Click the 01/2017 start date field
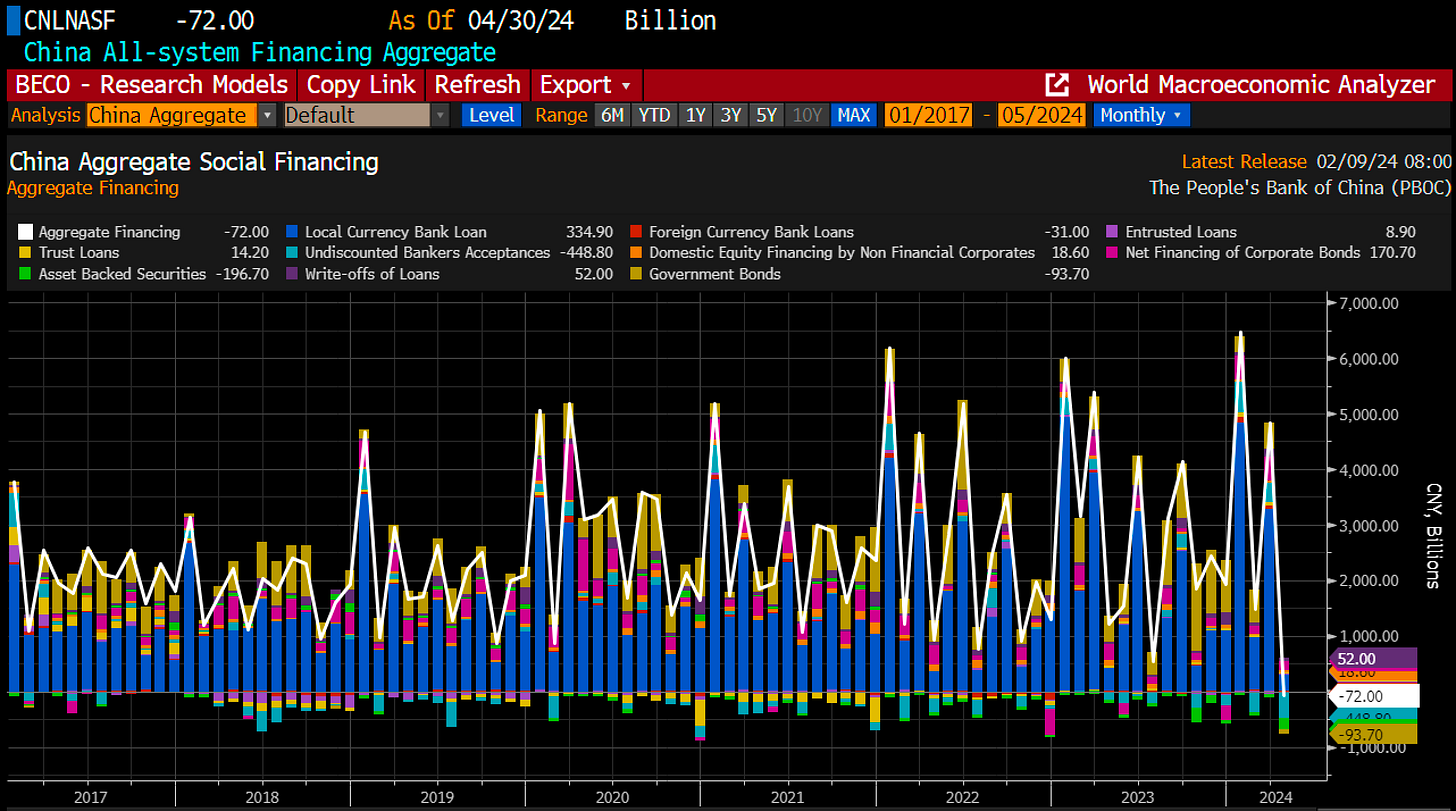The height and width of the screenshot is (811, 1456). 927,116
